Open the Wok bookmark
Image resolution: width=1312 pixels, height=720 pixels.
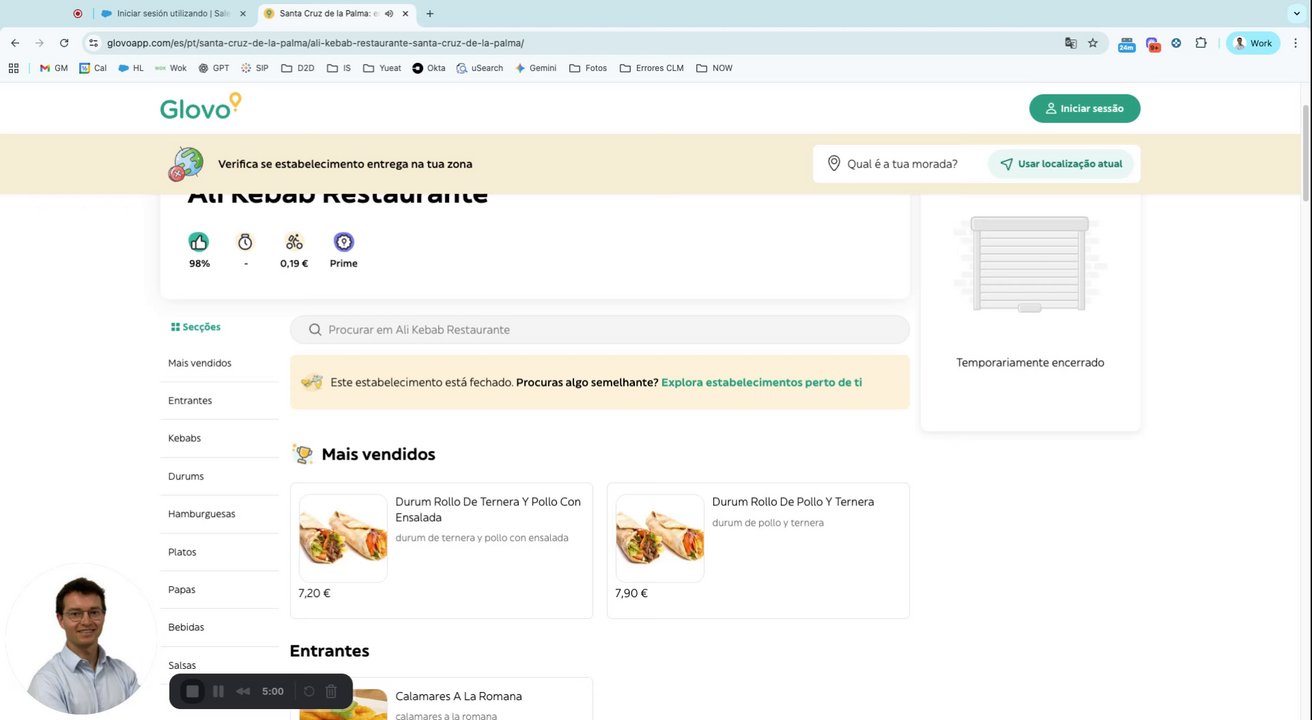pyautogui.click(x=171, y=68)
